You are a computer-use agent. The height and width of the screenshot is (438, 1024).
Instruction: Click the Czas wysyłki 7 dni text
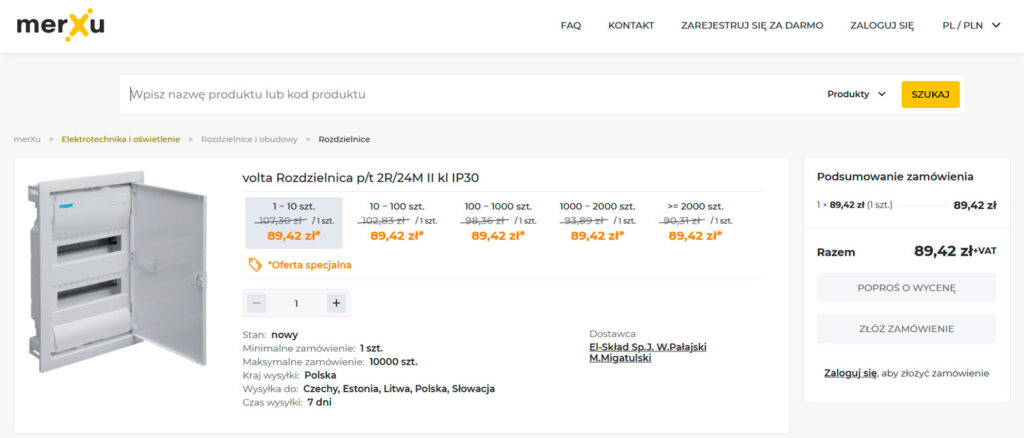point(287,402)
